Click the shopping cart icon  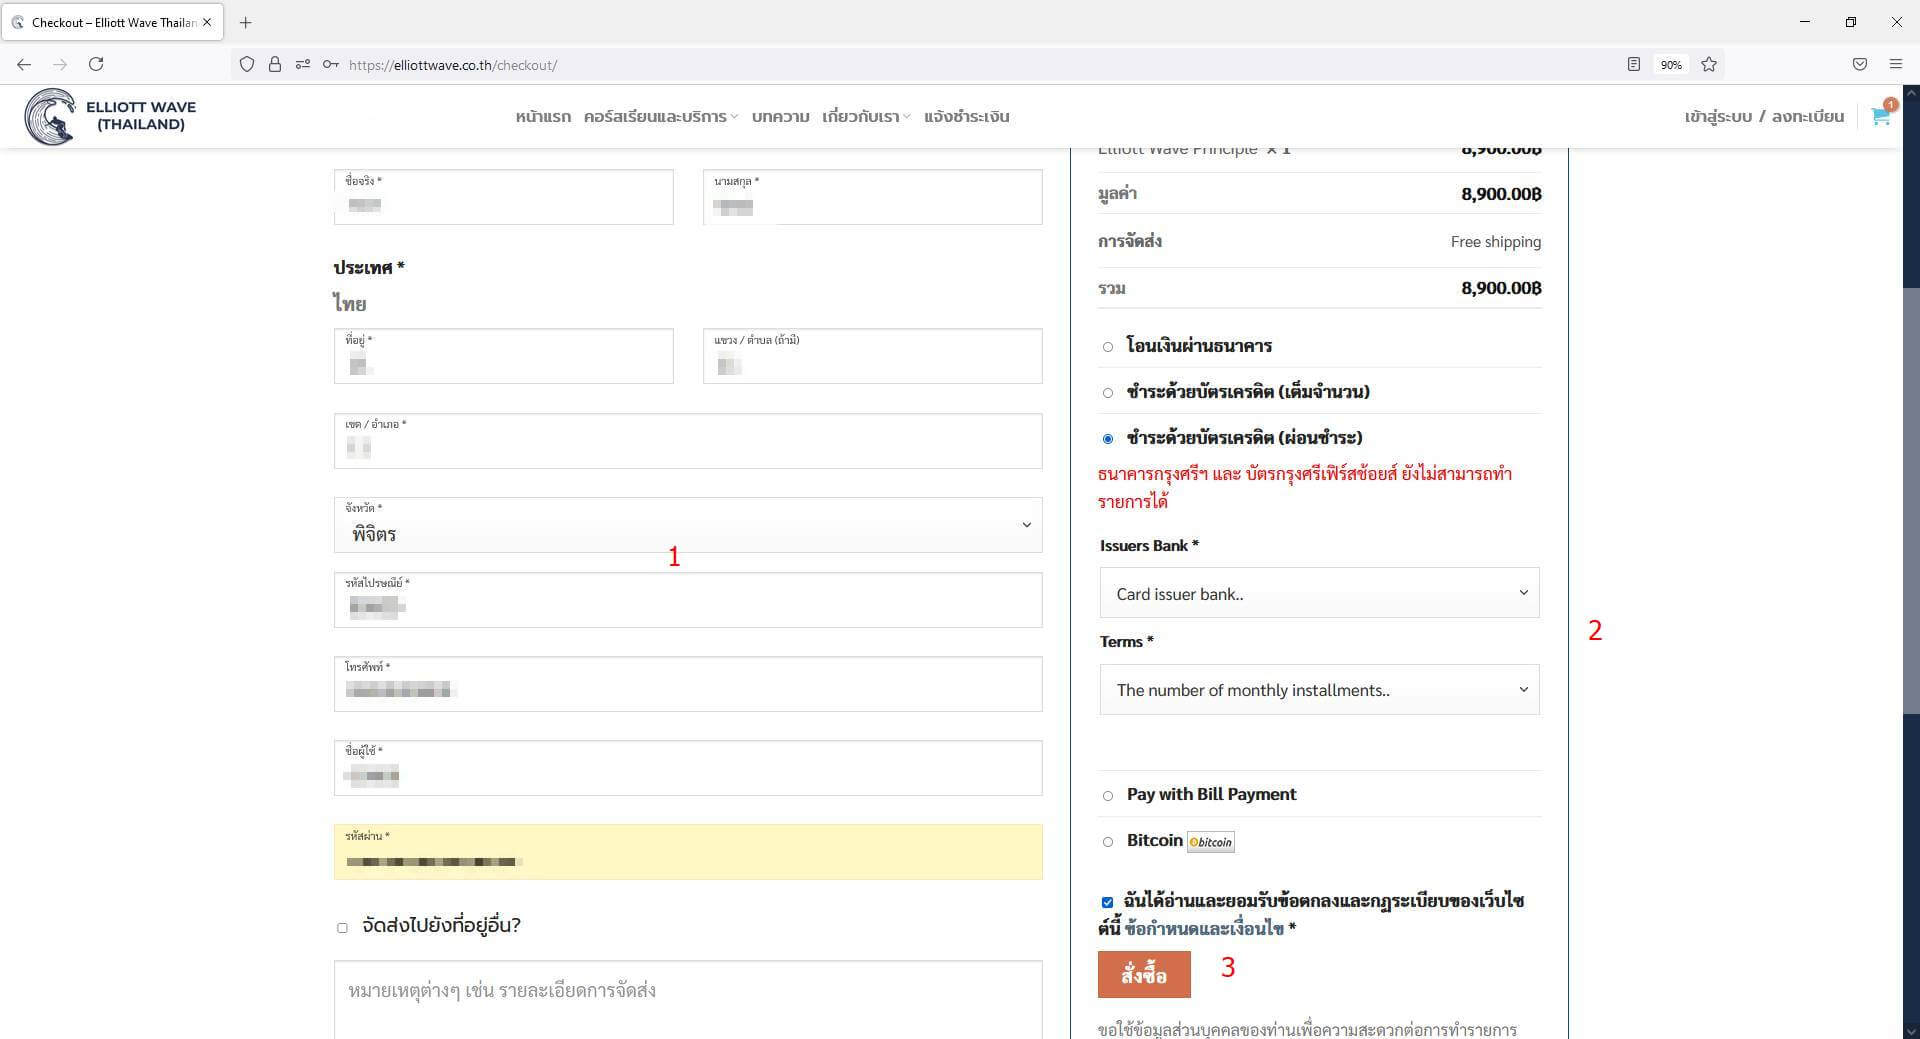tap(1879, 116)
